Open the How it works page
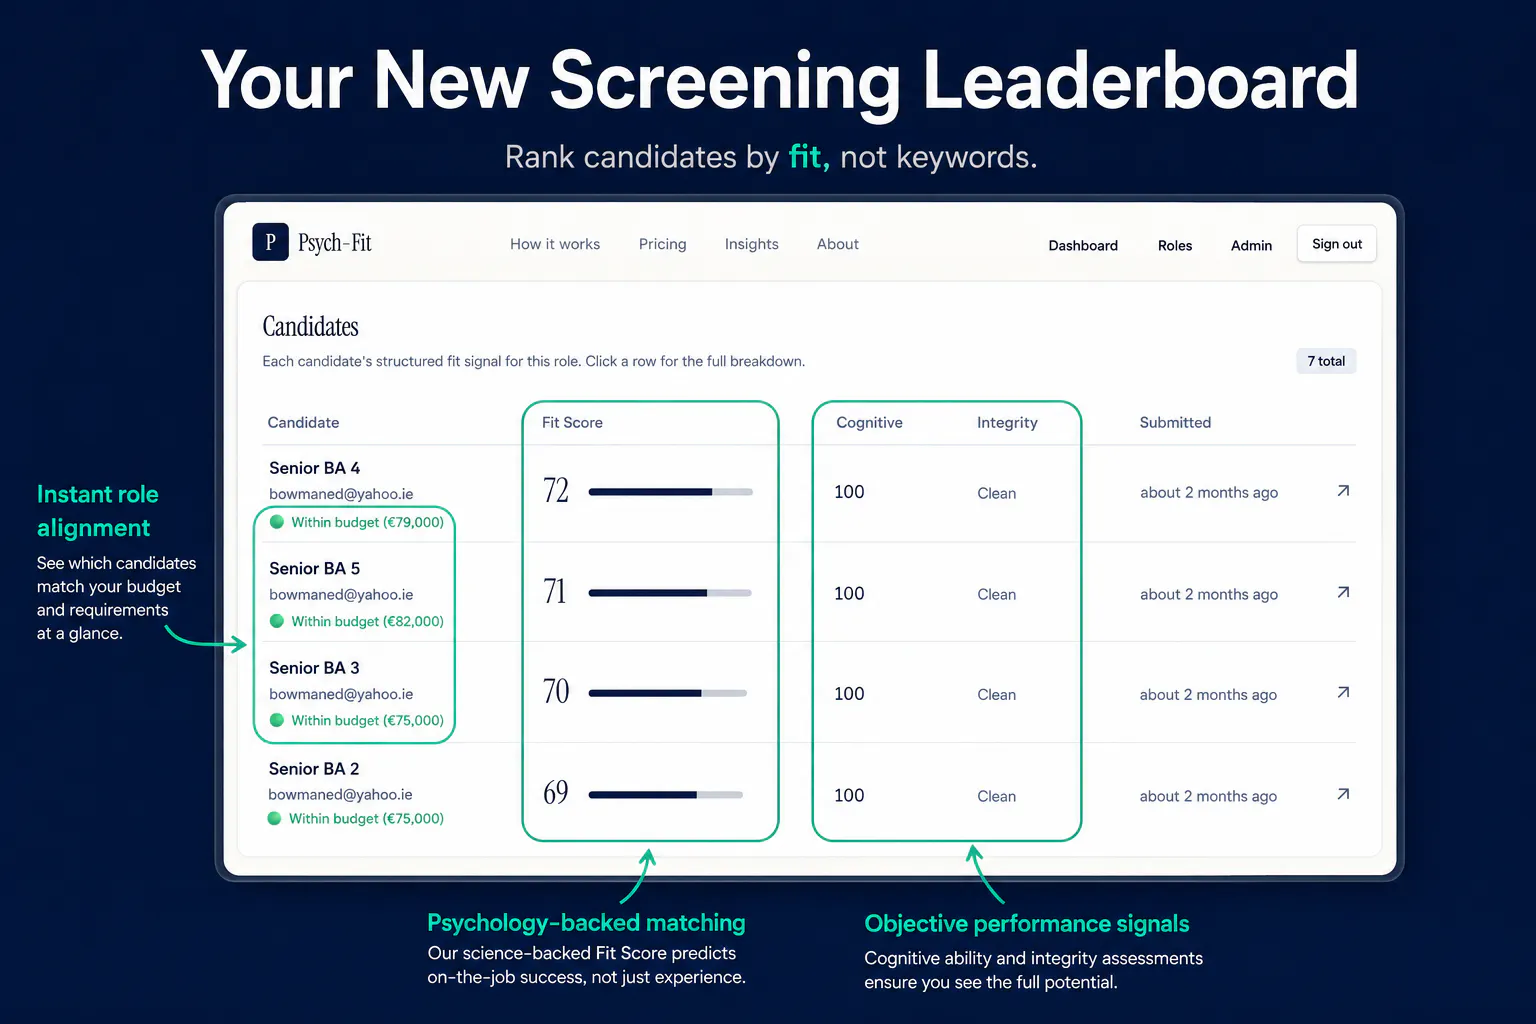 pos(555,244)
